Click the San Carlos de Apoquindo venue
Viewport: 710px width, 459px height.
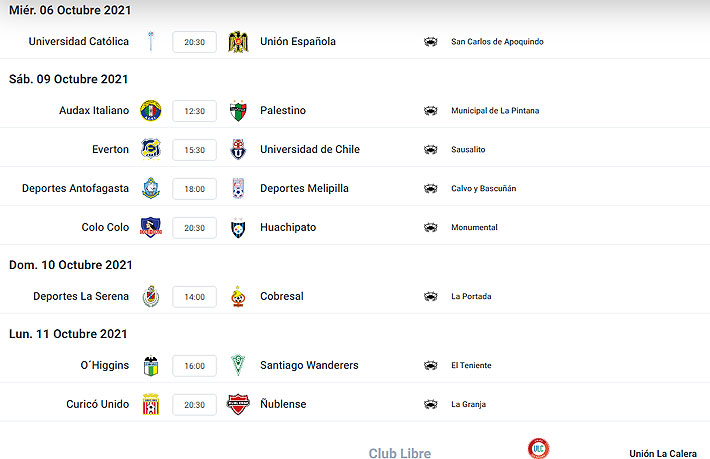(x=498, y=42)
